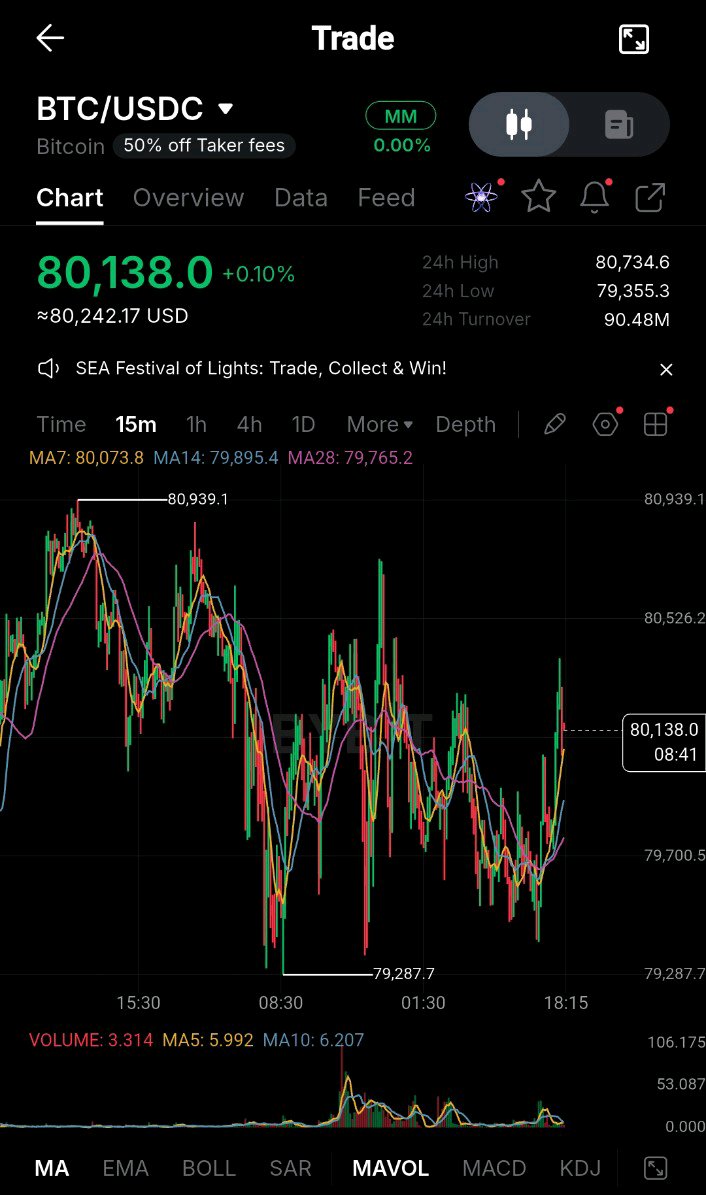Tap the MA7: 80,073.8 label
Screen dimensions: 706x1195
tap(86, 458)
